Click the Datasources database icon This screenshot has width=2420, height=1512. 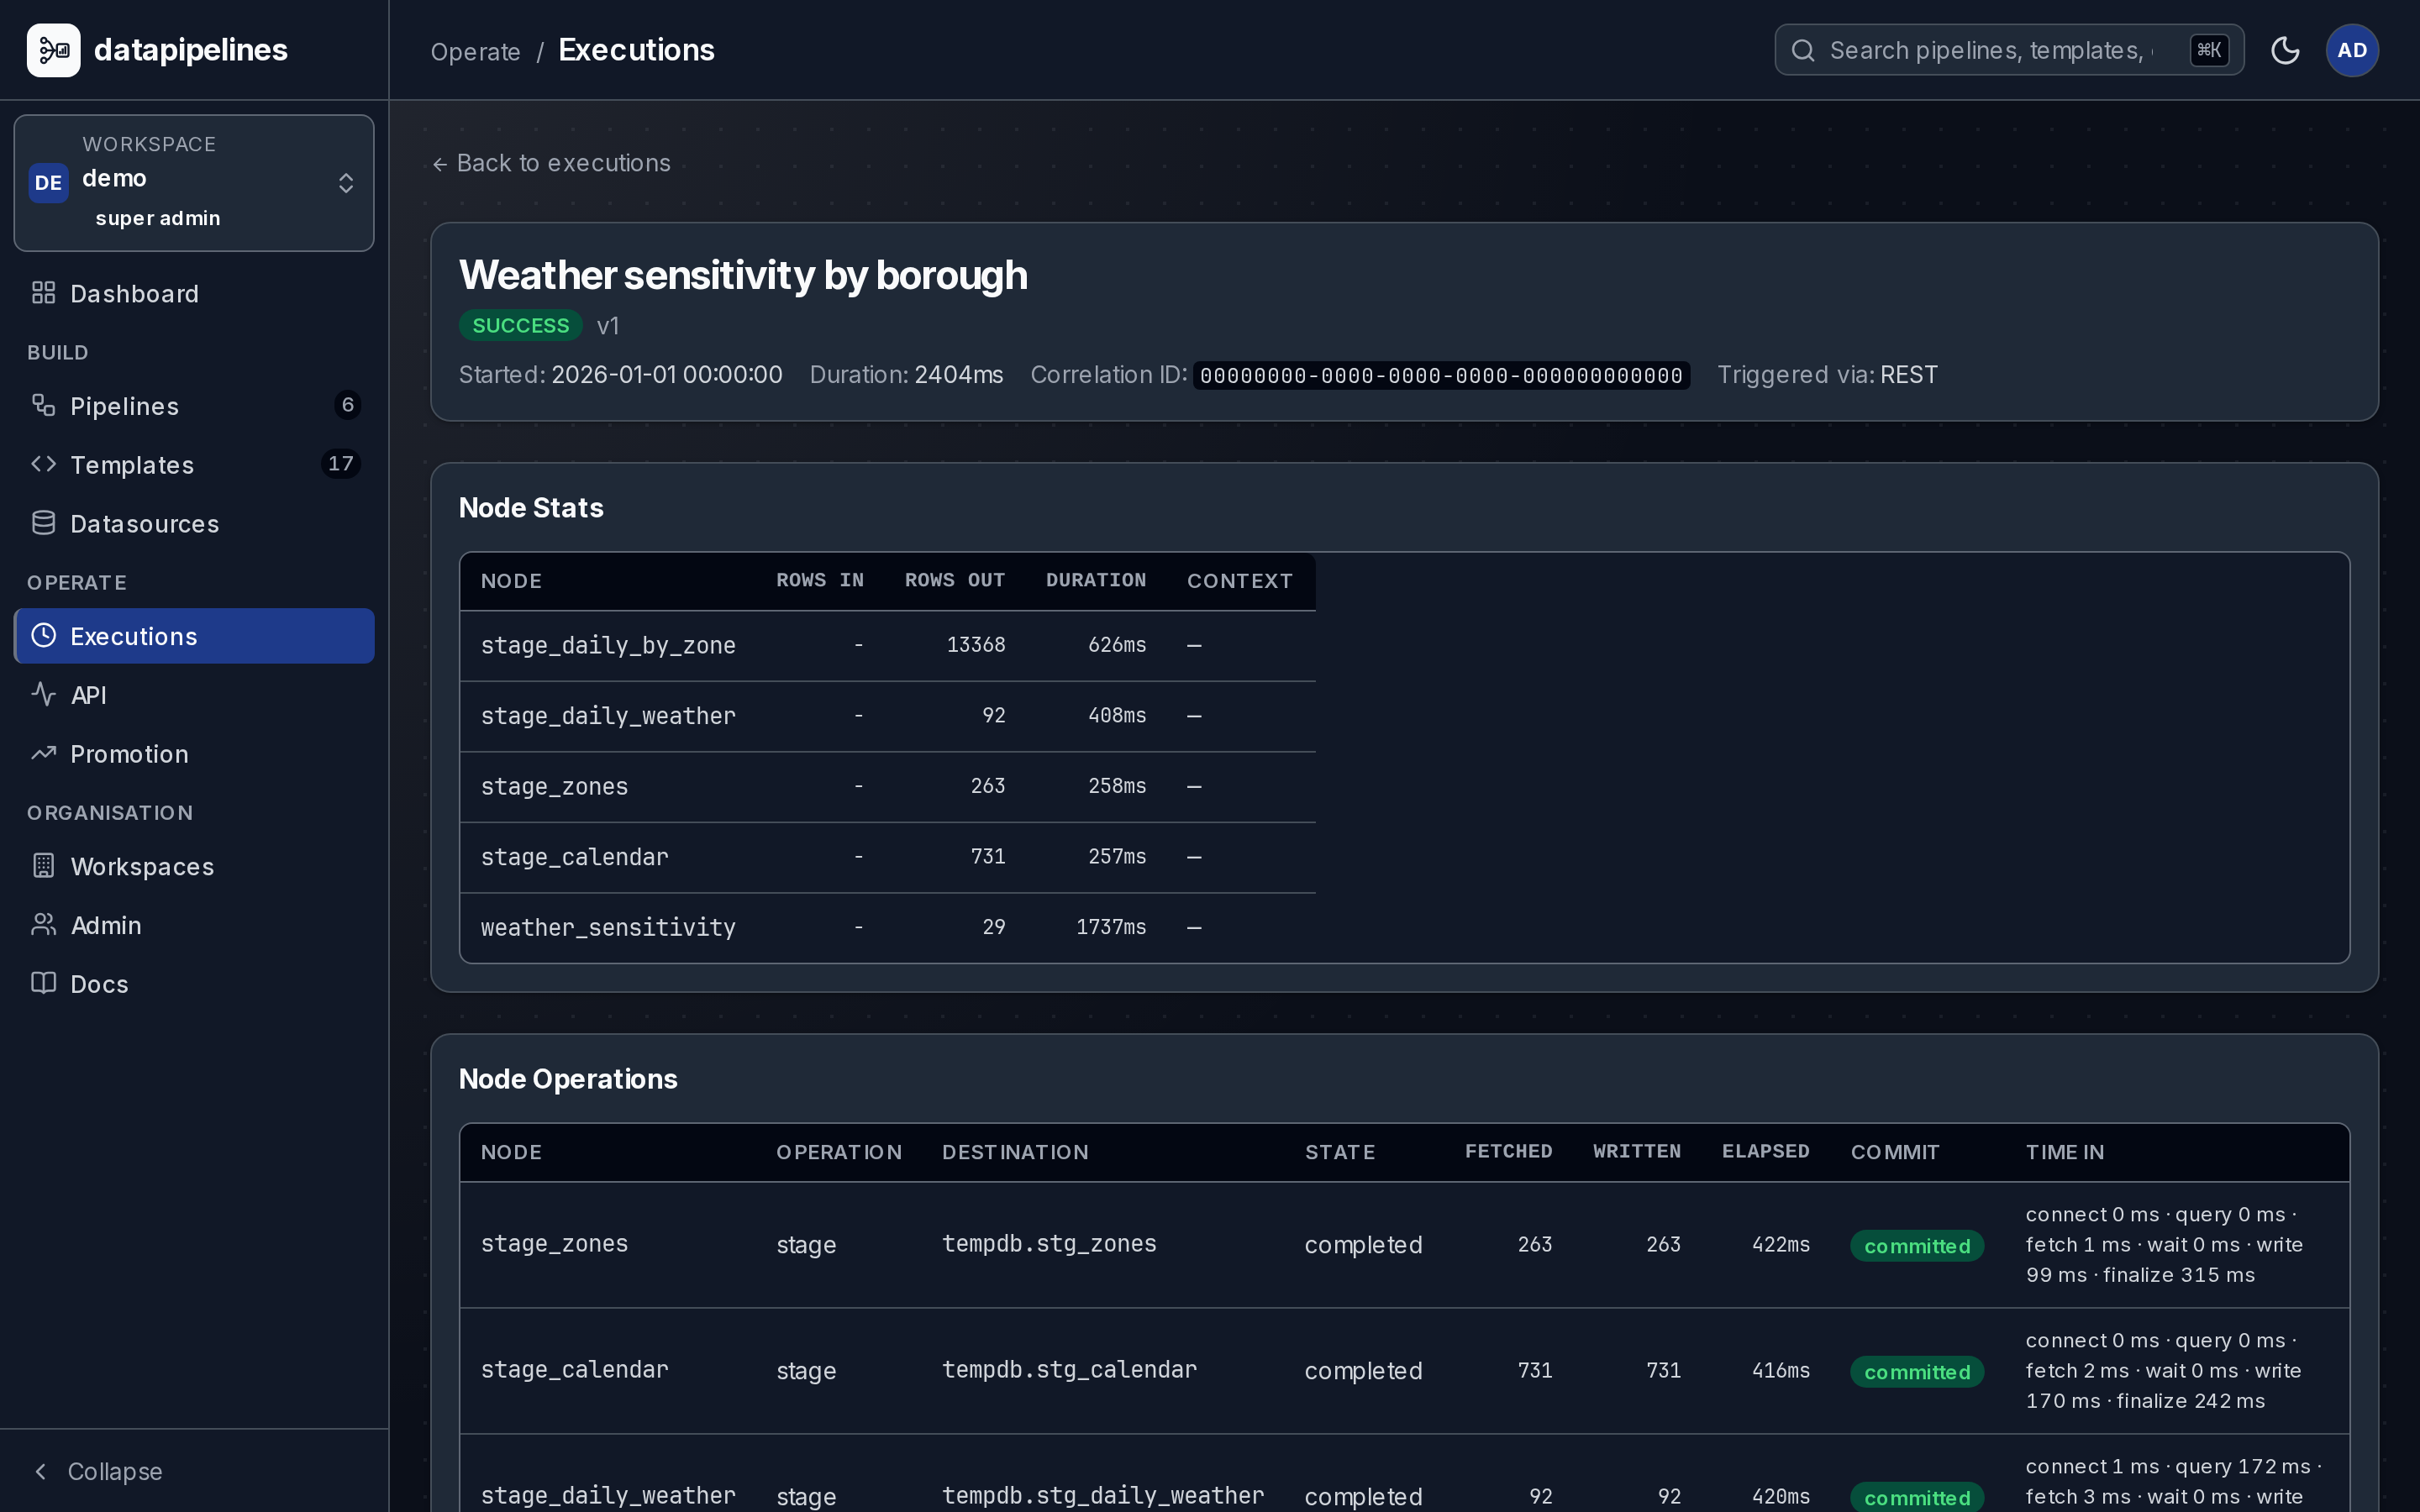[43, 523]
